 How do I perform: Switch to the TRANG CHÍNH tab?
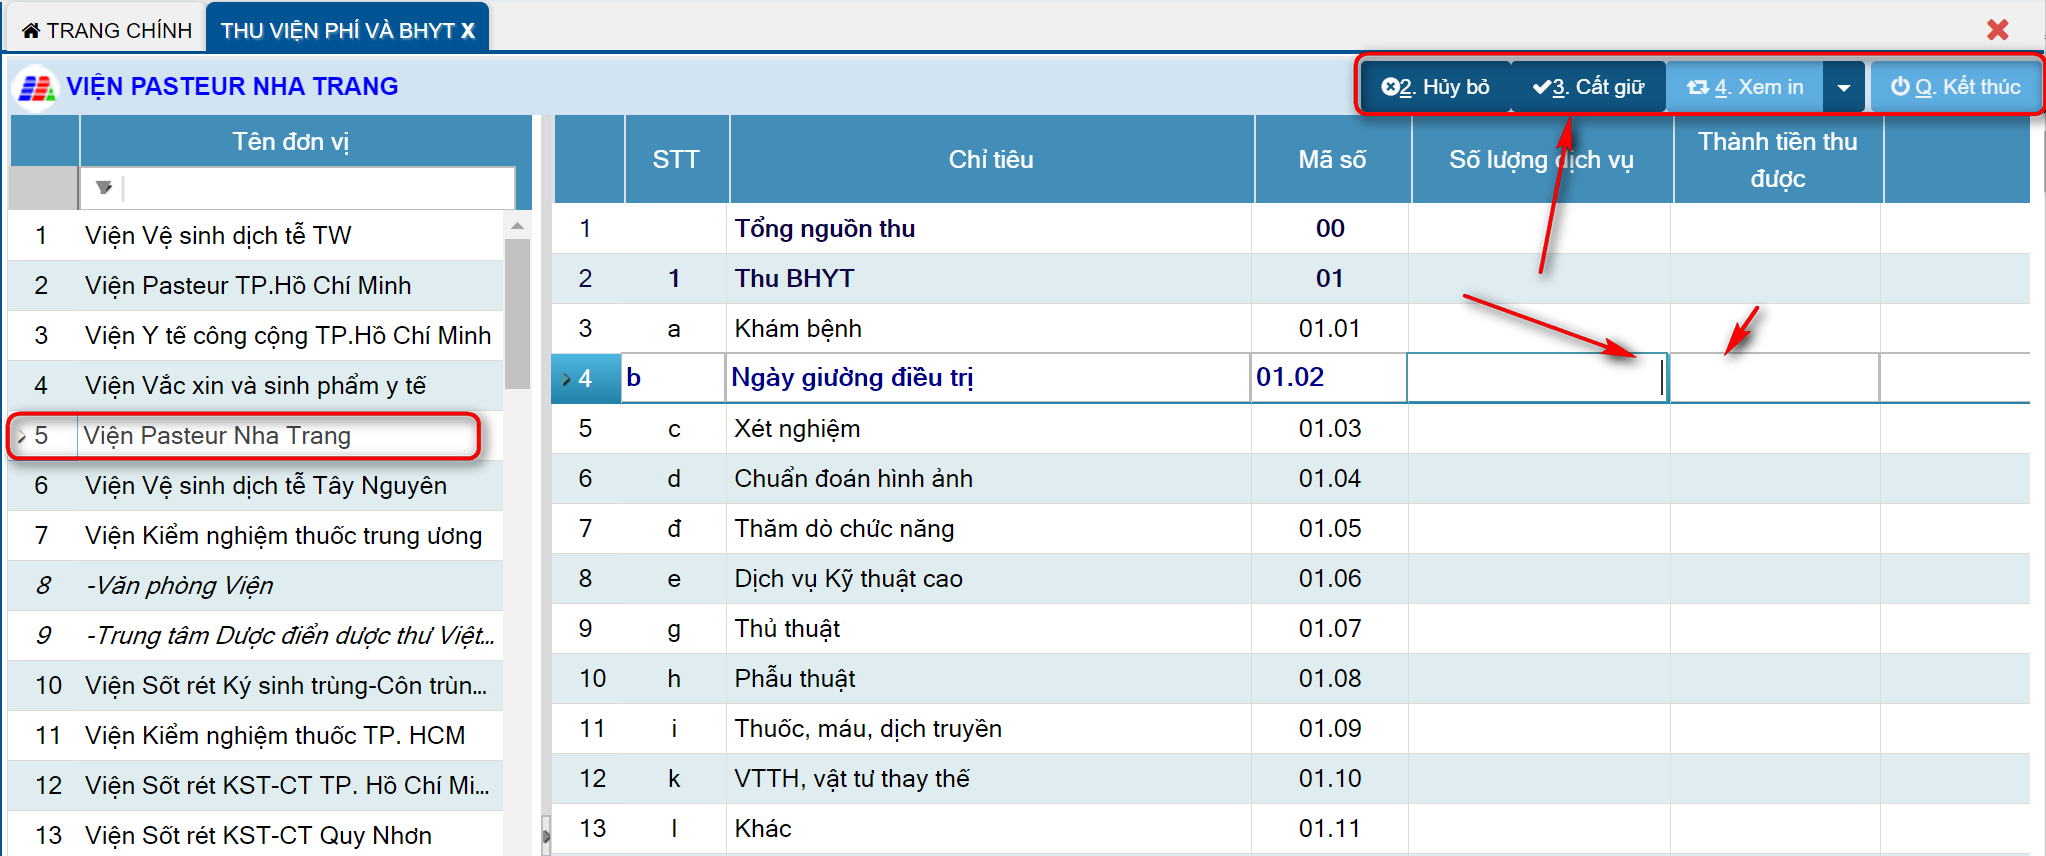(x=106, y=30)
